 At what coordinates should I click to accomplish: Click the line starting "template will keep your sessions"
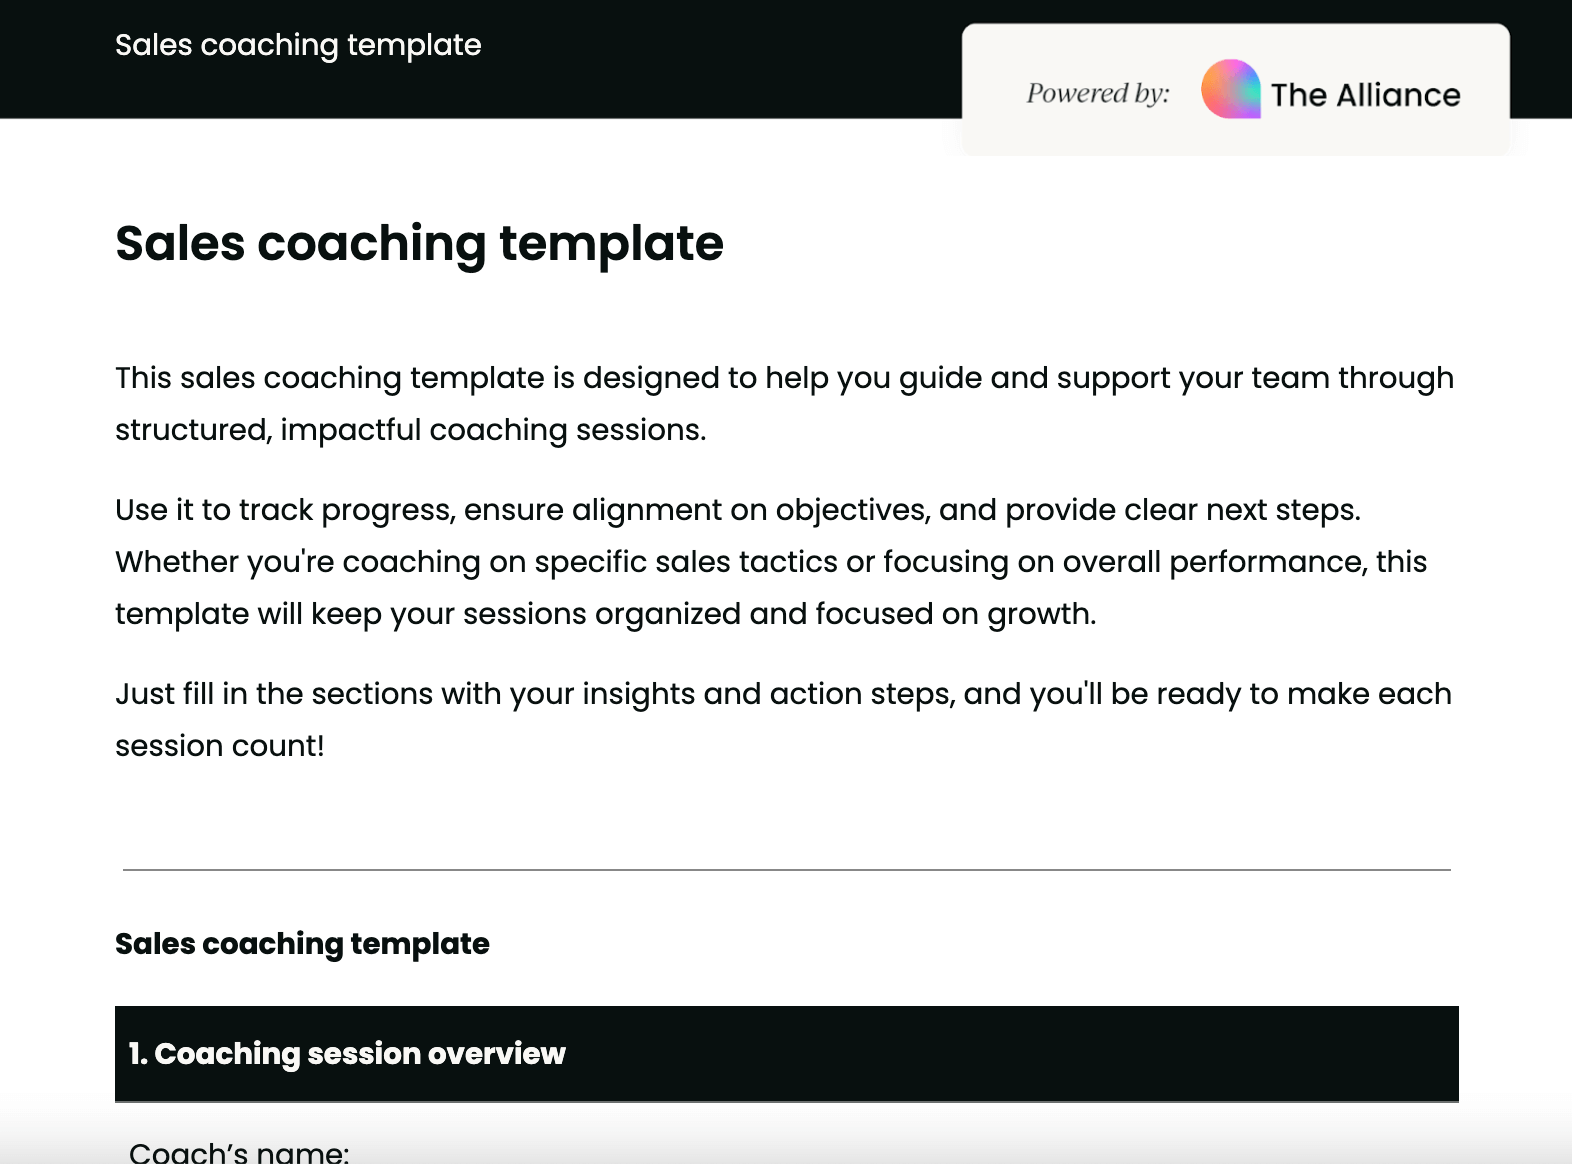[605, 614]
